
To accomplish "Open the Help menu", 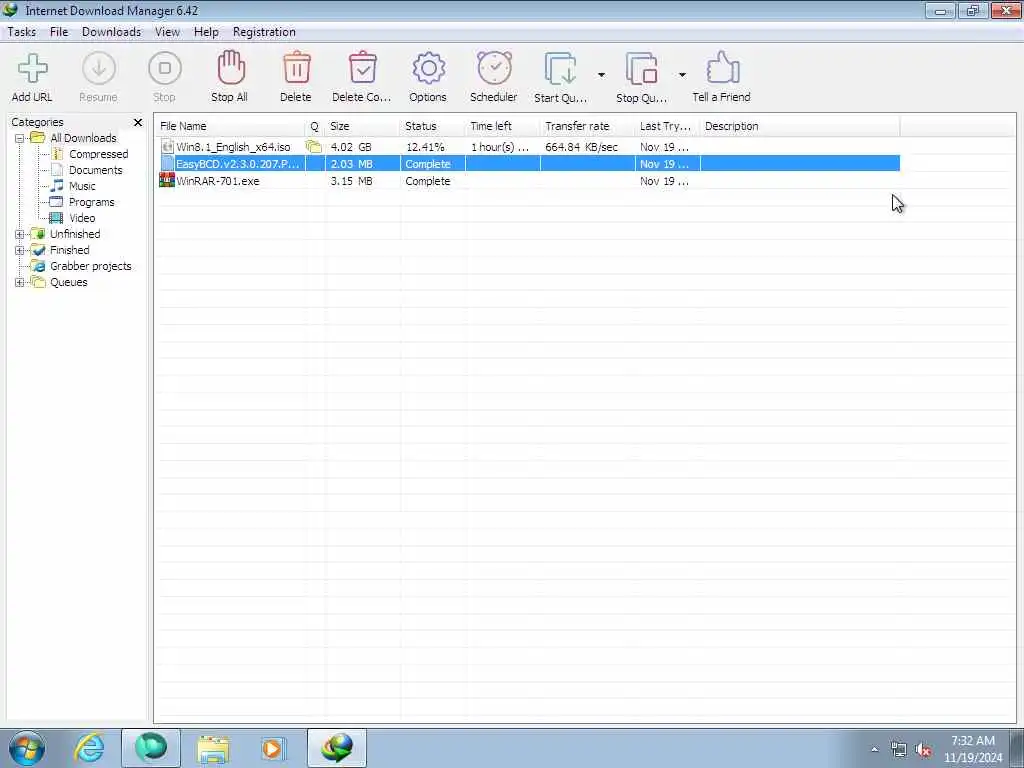I will [206, 32].
